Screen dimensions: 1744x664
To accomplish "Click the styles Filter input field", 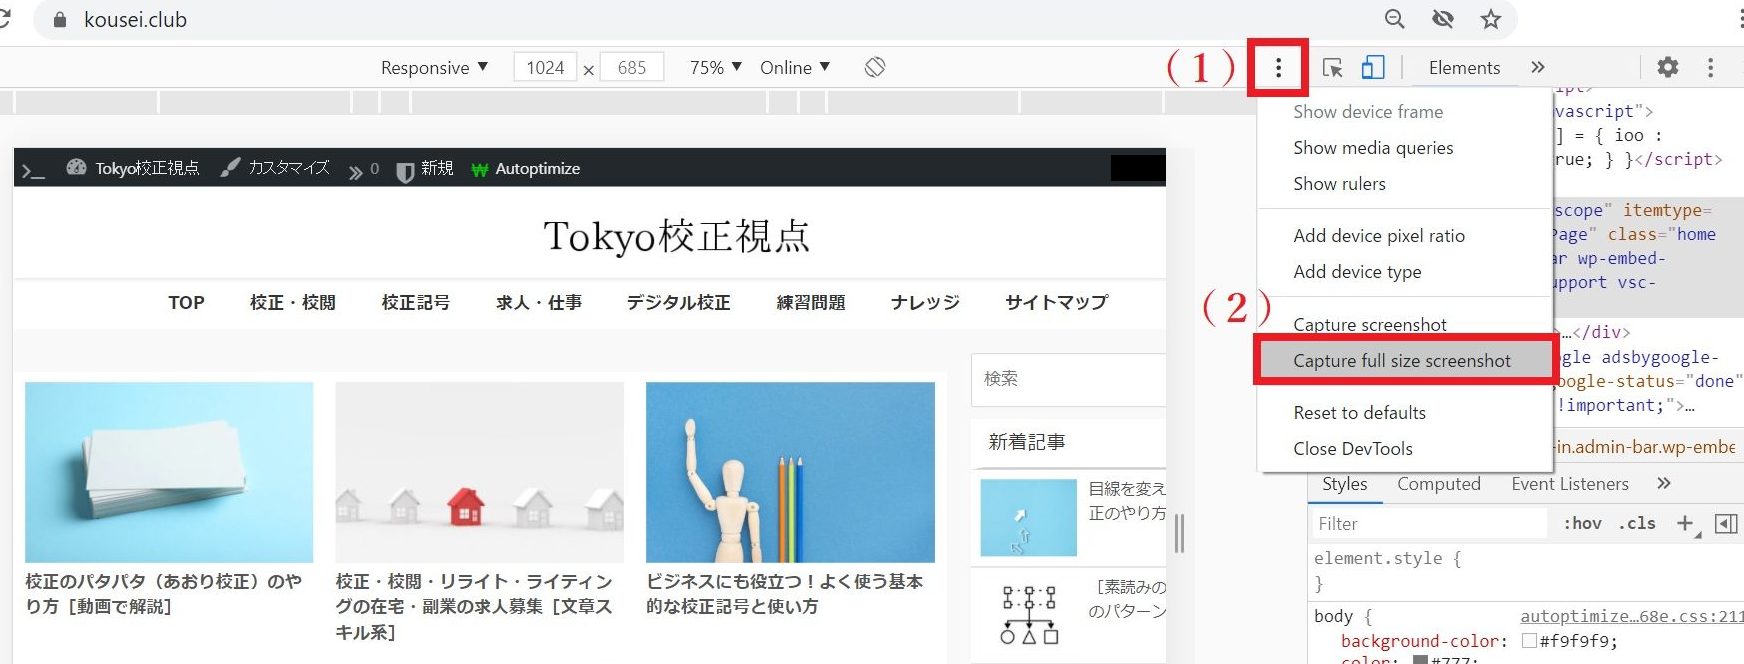I will (1428, 523).
